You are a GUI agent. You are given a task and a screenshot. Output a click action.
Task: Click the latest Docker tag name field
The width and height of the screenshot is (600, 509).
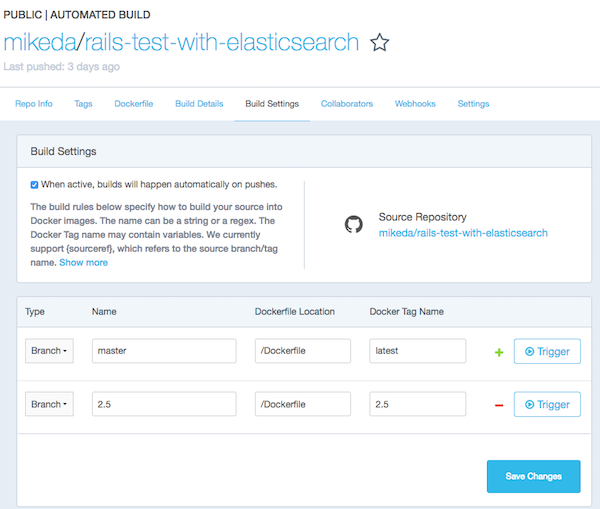pyautogui.click(x=417, y=351)
